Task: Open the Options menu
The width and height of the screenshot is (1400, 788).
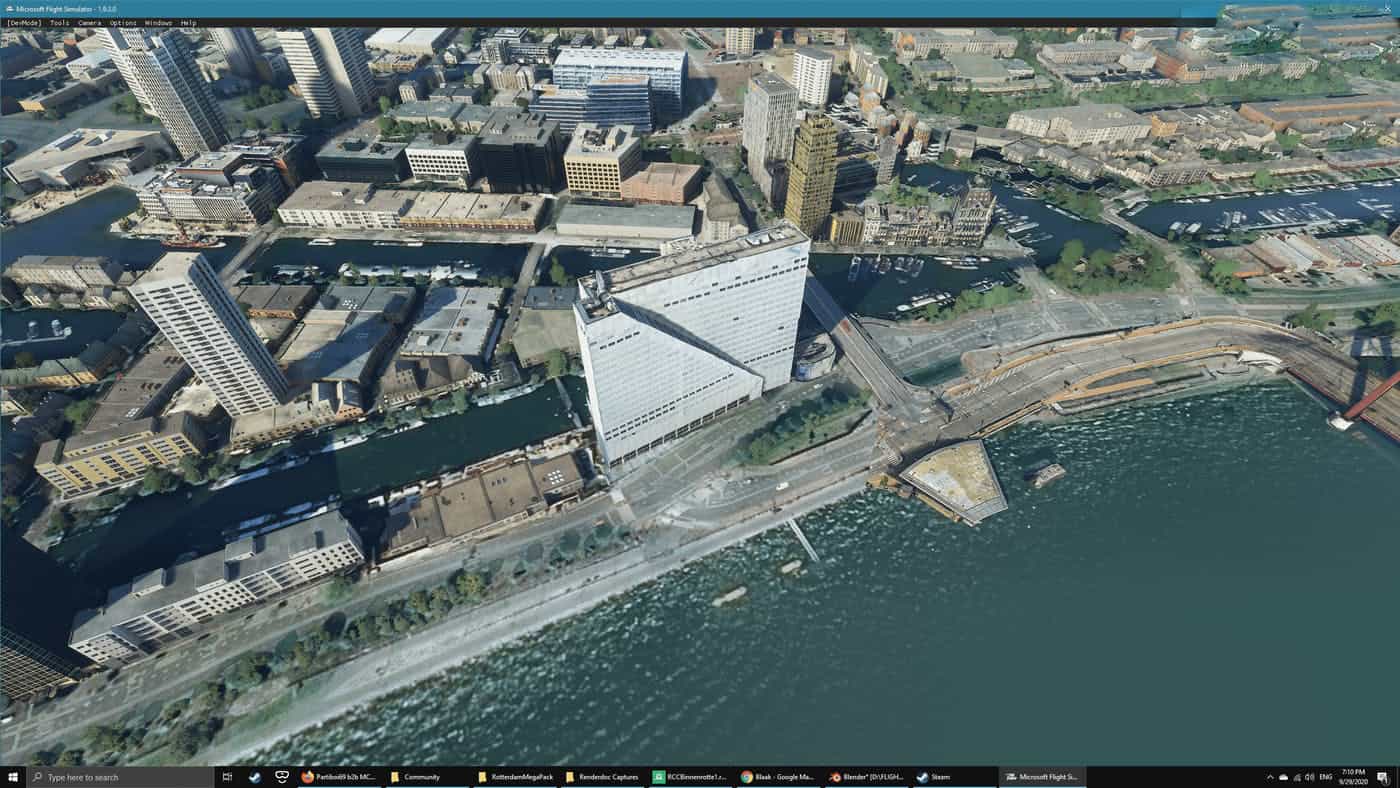Action: tap(123, 22)
